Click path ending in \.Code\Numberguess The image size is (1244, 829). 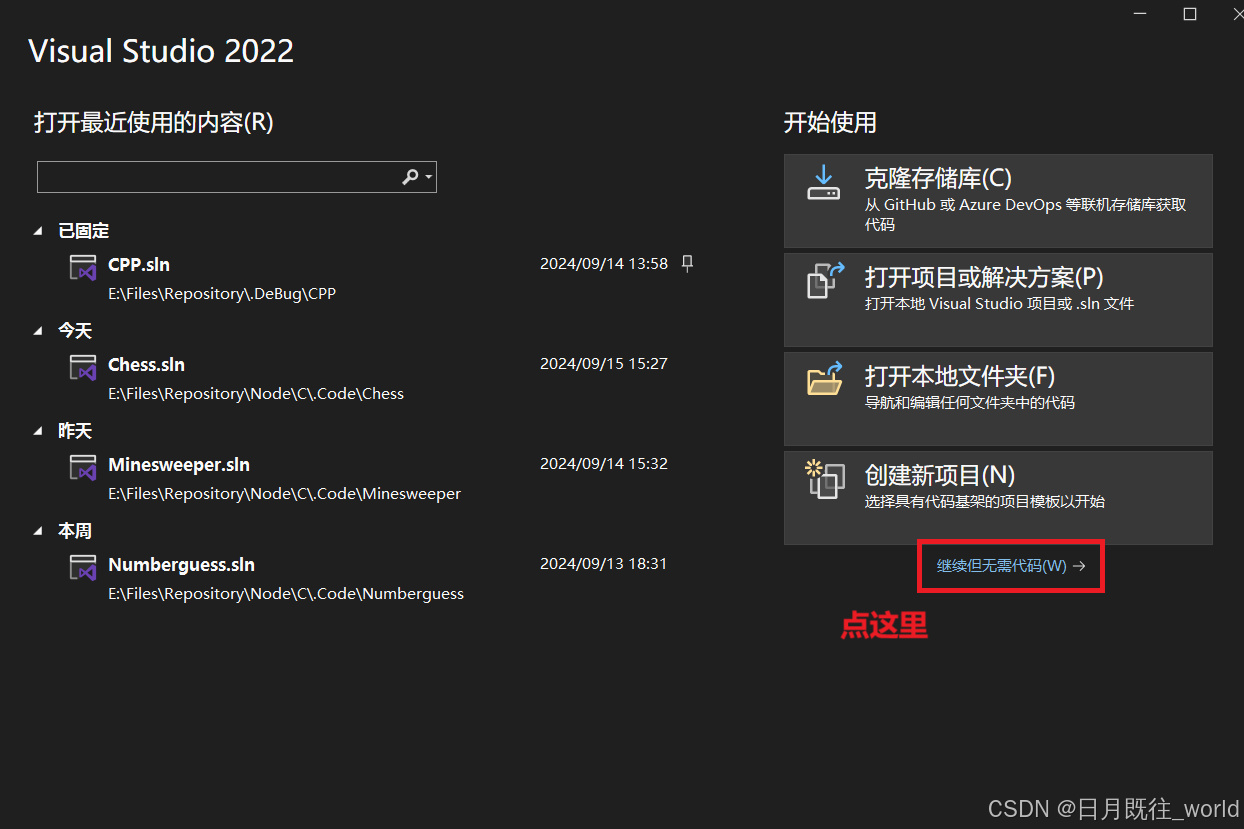point(286,594)
